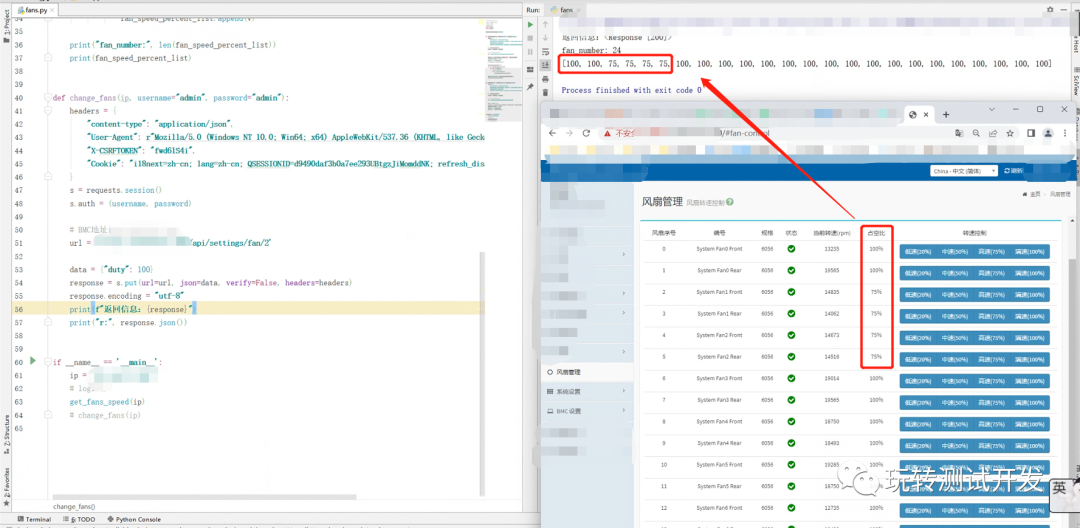Viewport: 1080px width, 528px height.
Task: Set System Fan0 Rear to 中速(50%)
Action: pos(954,273)
